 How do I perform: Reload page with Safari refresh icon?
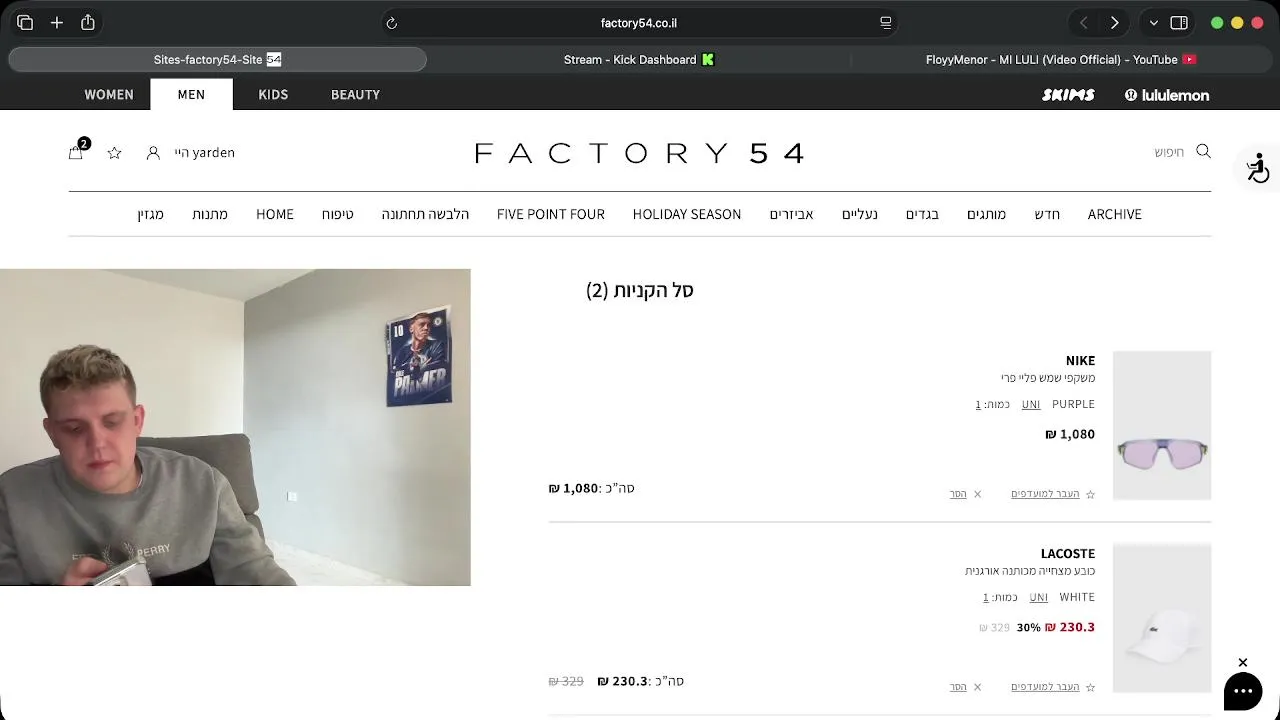(392, 23)
